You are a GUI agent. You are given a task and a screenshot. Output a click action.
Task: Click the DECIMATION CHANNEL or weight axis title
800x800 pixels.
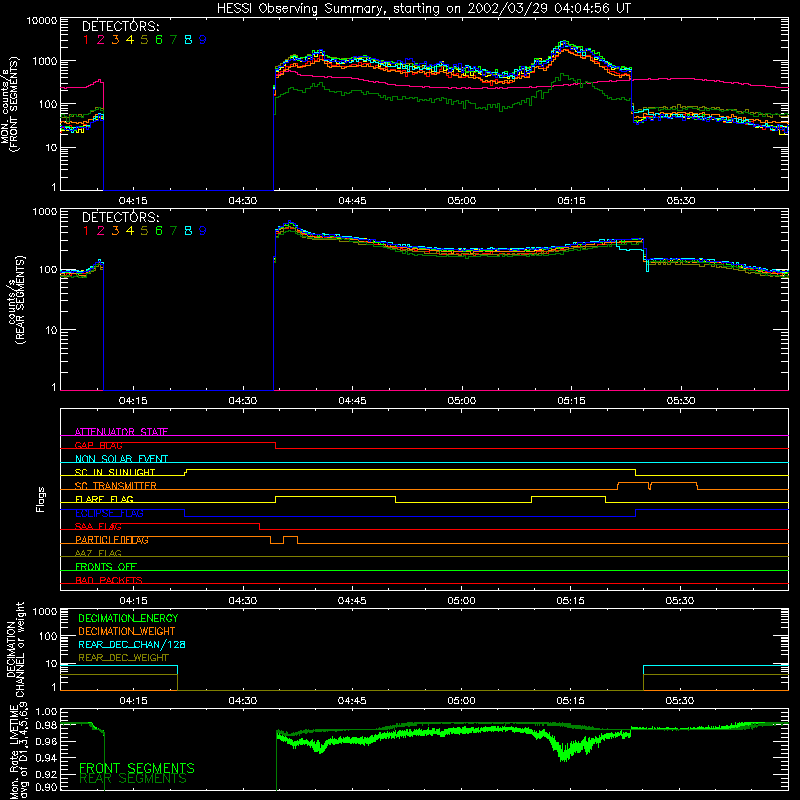pyautogui.click(x=15, y=649)
